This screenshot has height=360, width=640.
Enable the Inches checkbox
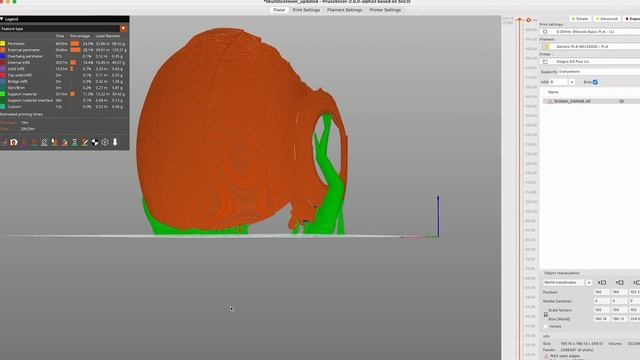(546, 327)
